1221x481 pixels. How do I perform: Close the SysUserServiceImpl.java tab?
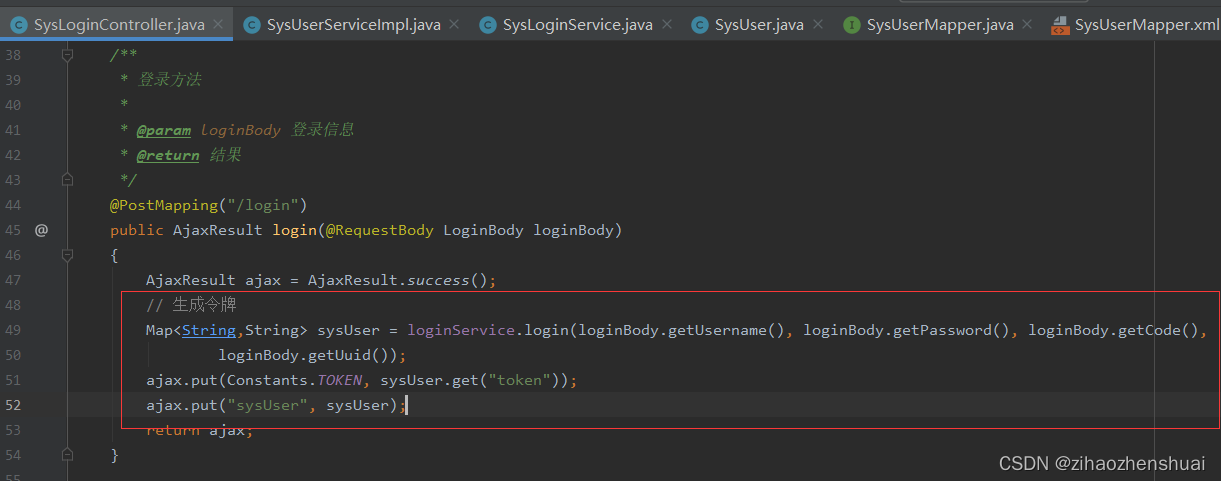pyautogui.click(x=455, y=25)
